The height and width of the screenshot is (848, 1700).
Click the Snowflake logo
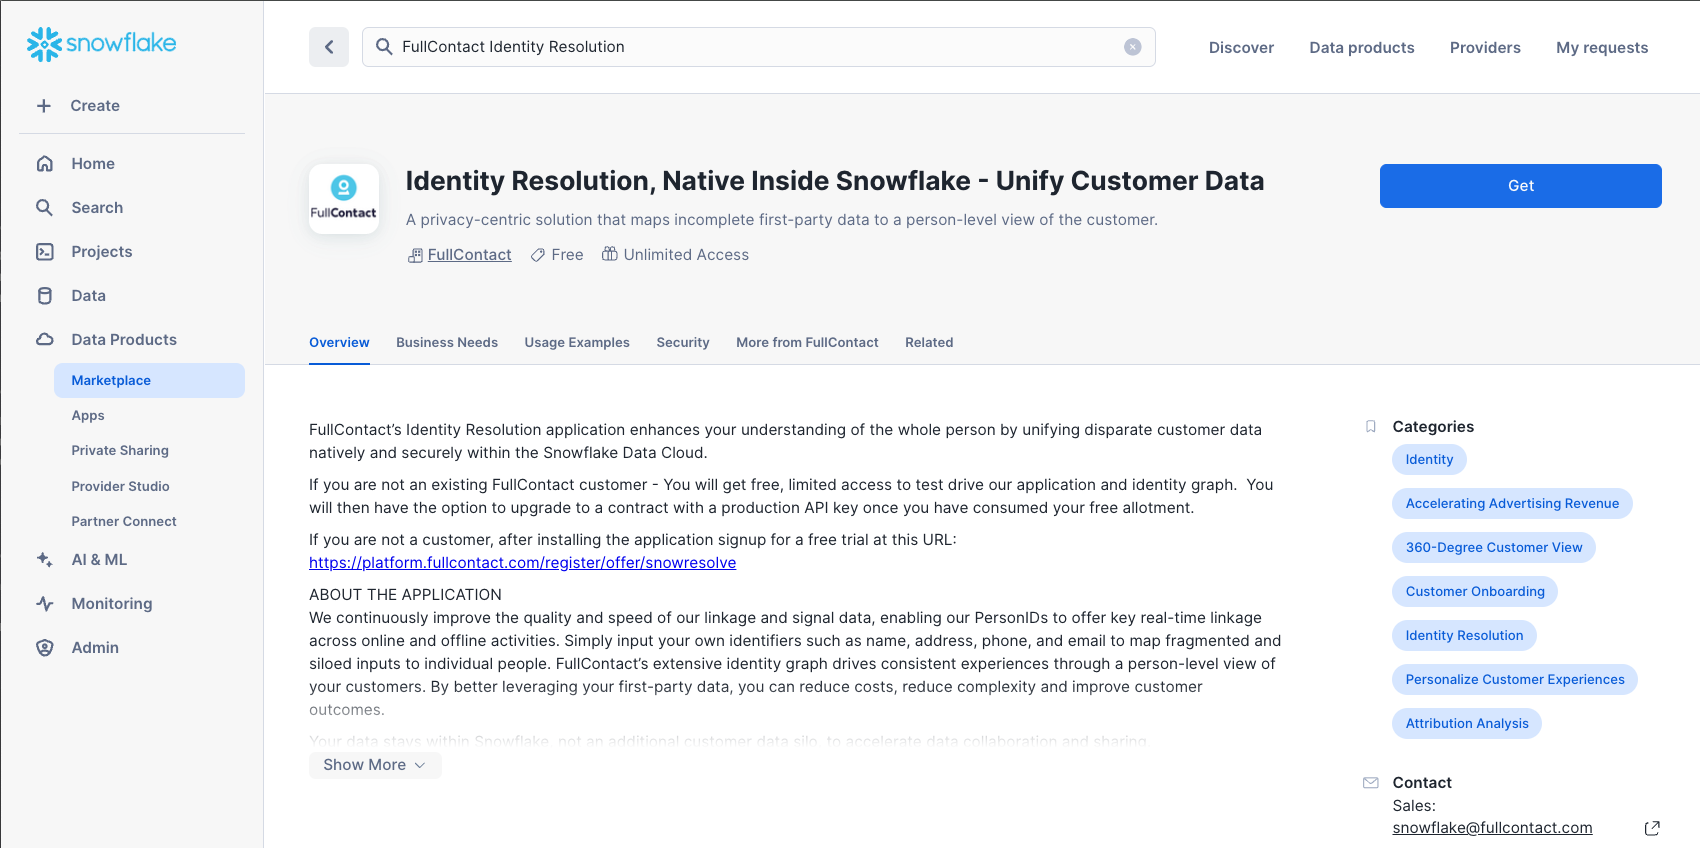click(x=101, y=44)
